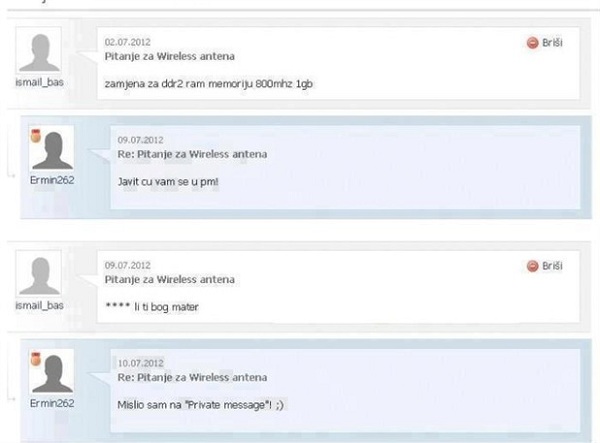Click medal badge on first Ermin262 avatar

(x=36, y=136)
